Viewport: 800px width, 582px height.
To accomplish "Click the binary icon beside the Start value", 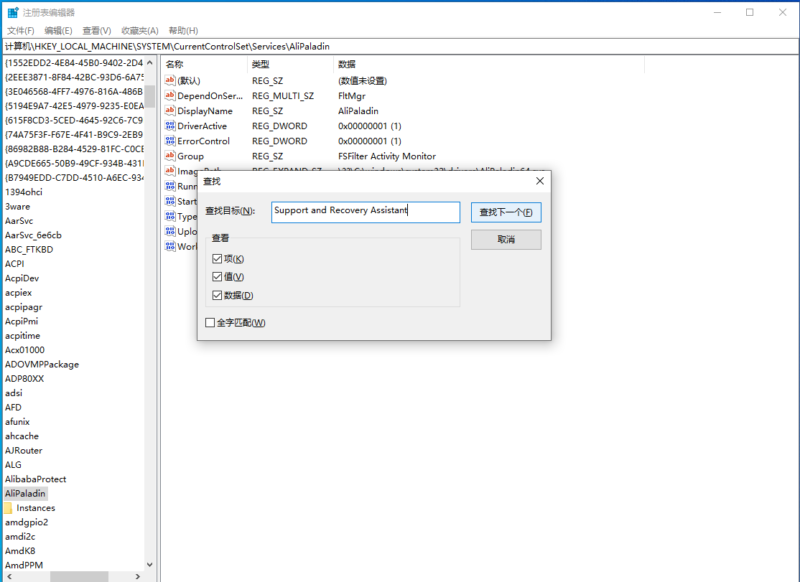I will tap(172, 201).
